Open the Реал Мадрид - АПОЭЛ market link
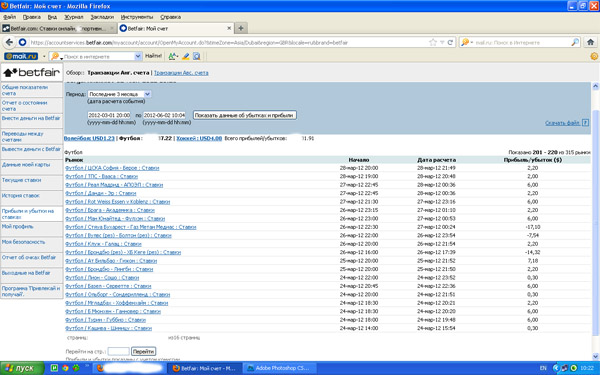 point(114,185)
